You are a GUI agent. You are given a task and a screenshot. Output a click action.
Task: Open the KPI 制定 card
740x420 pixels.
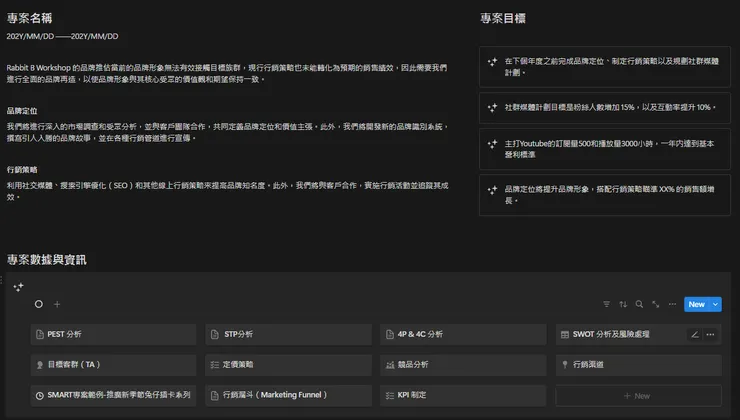463,395
